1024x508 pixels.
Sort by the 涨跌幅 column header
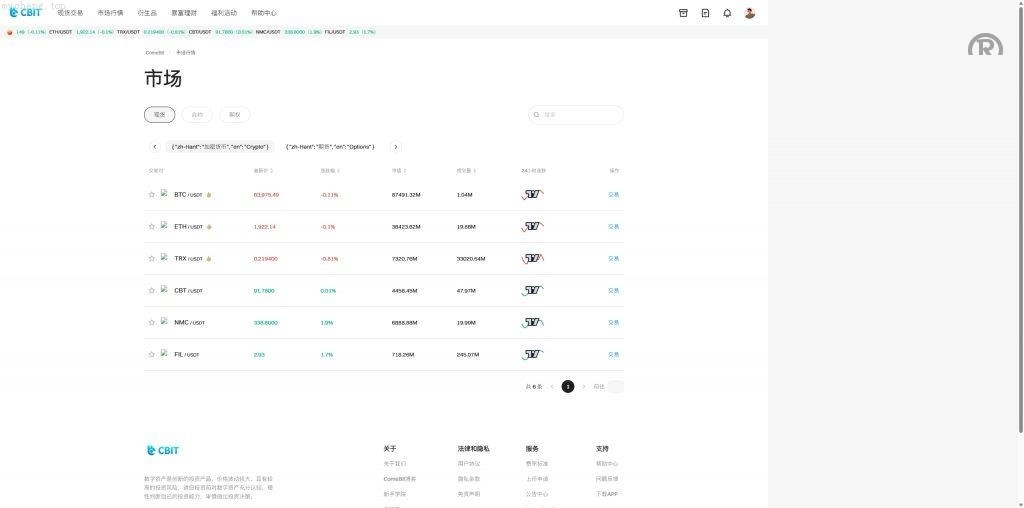[x=328, y=171]
